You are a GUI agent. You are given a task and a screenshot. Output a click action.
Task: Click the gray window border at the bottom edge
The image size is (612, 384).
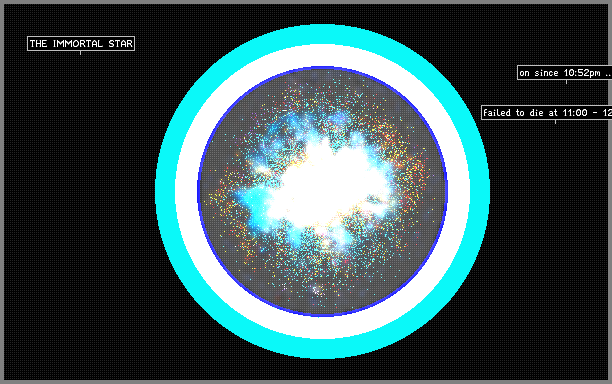point(306,382)
